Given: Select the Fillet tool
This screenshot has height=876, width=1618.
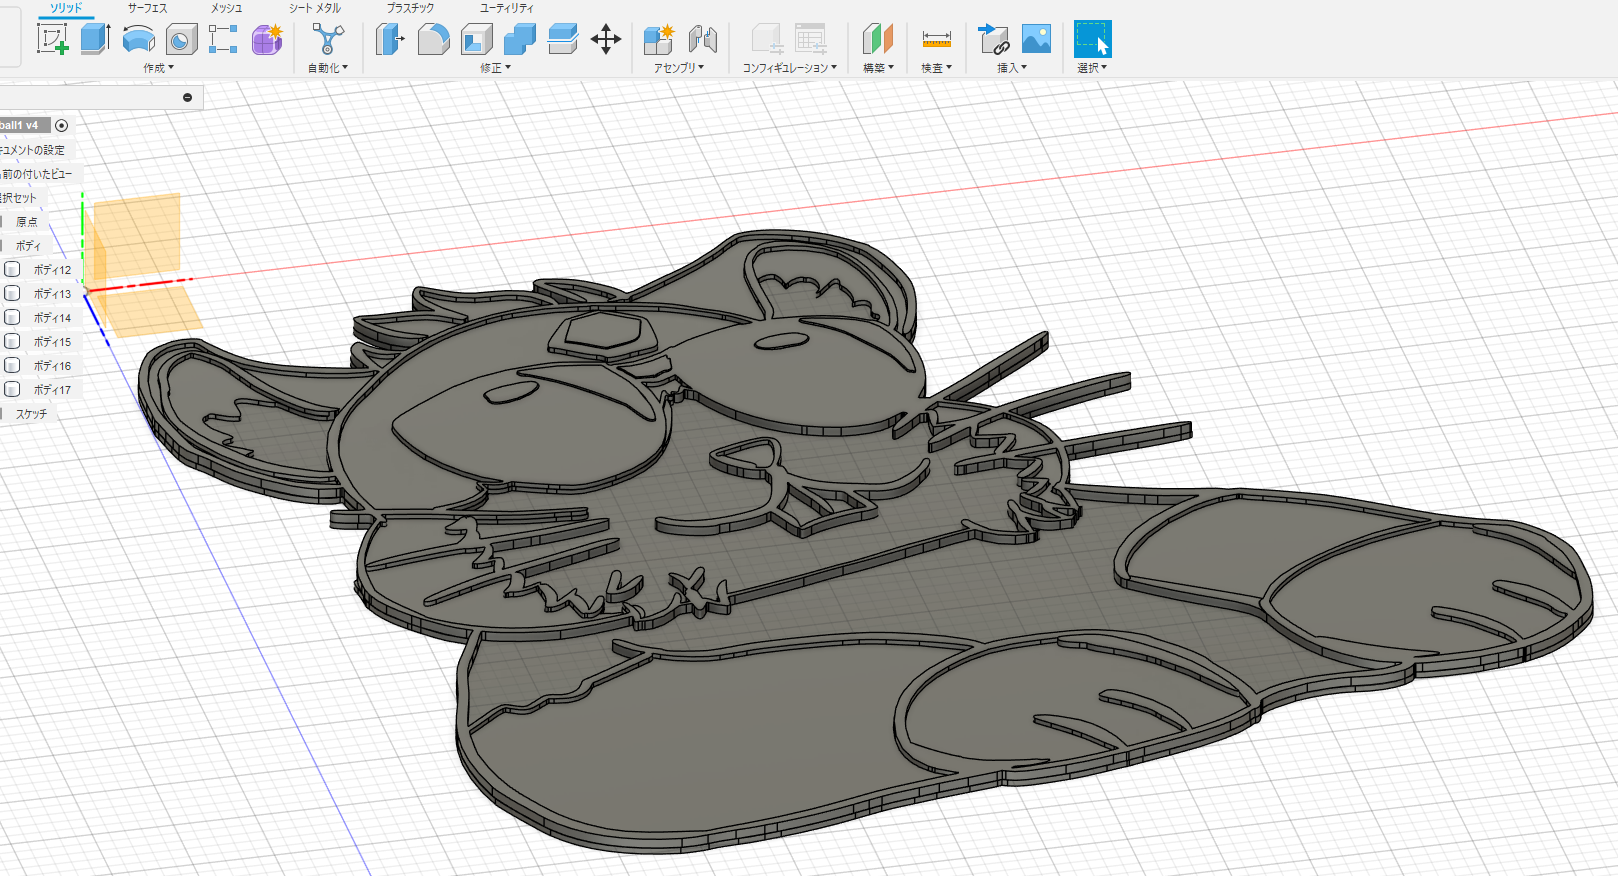Looking at the screenshot, I should (433, 39).
